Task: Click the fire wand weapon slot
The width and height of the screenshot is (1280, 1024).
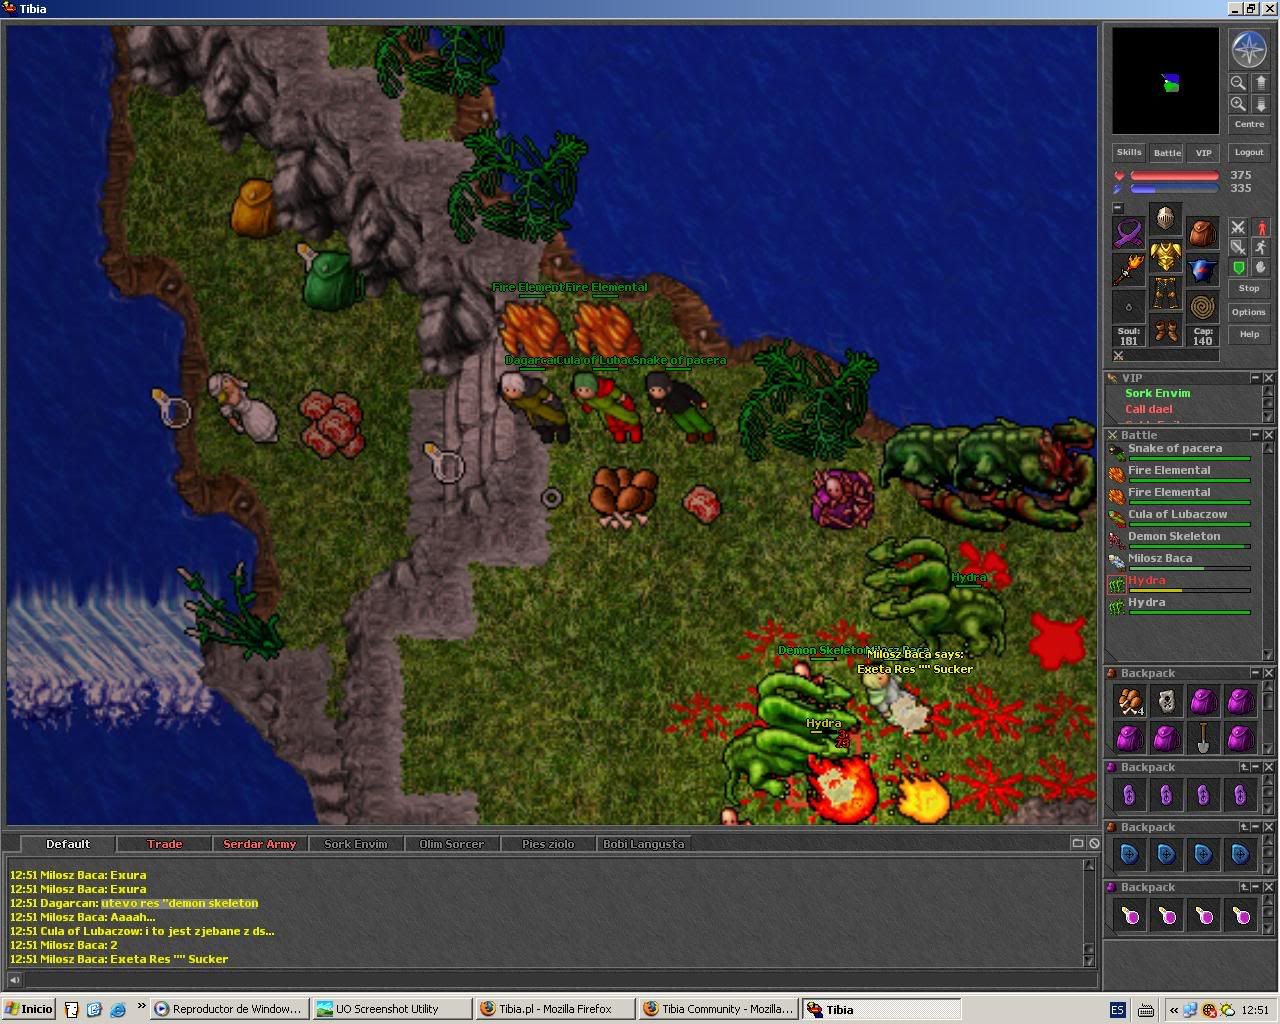Action: [x=1129, y=270]
